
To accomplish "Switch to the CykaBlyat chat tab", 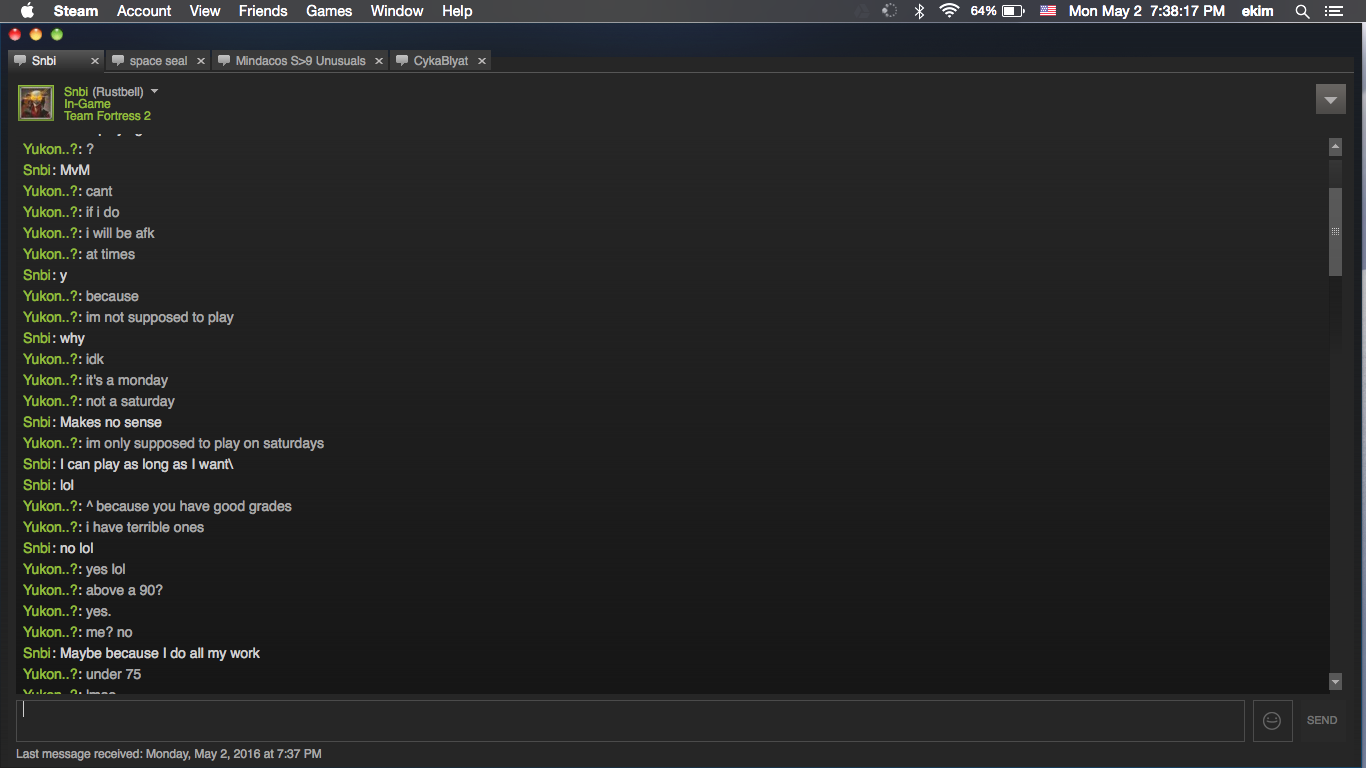I will pyautogui.click(x=440, y=61).
